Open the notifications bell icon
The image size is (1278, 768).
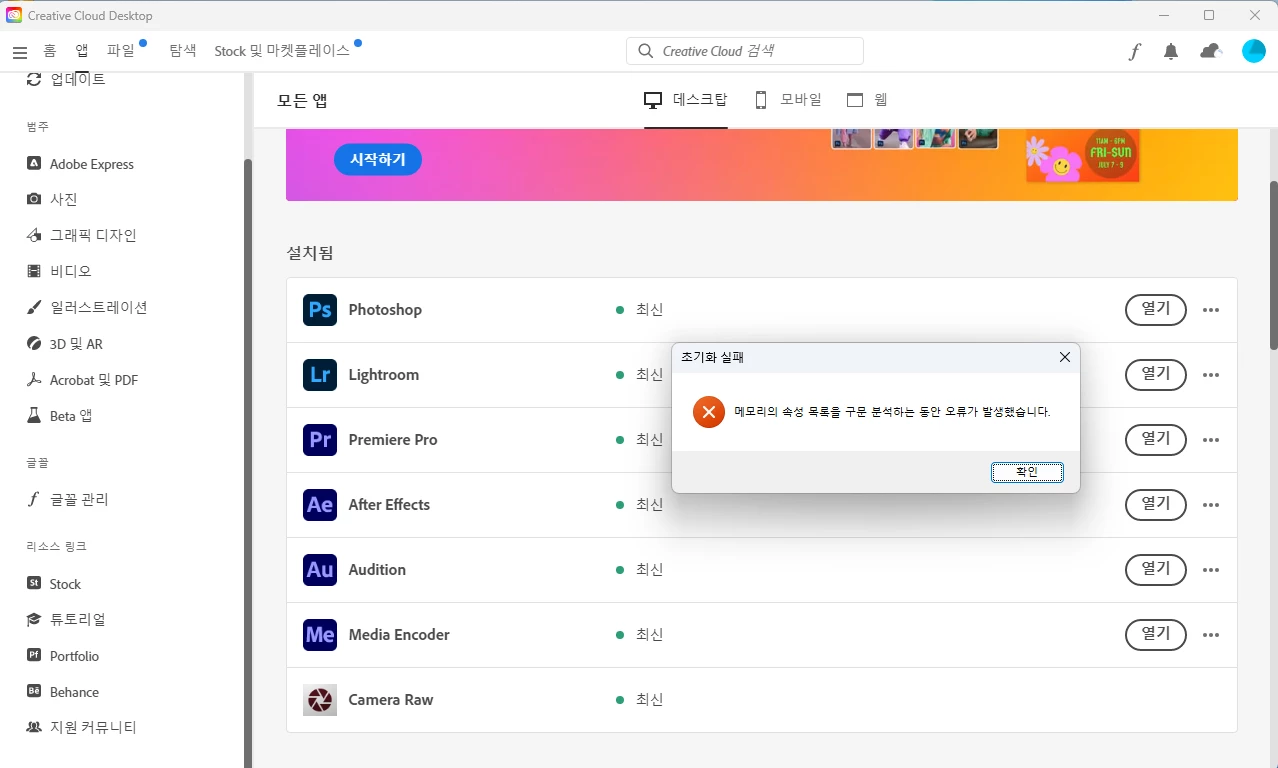pyautogui.click(x=1171, y=52)
